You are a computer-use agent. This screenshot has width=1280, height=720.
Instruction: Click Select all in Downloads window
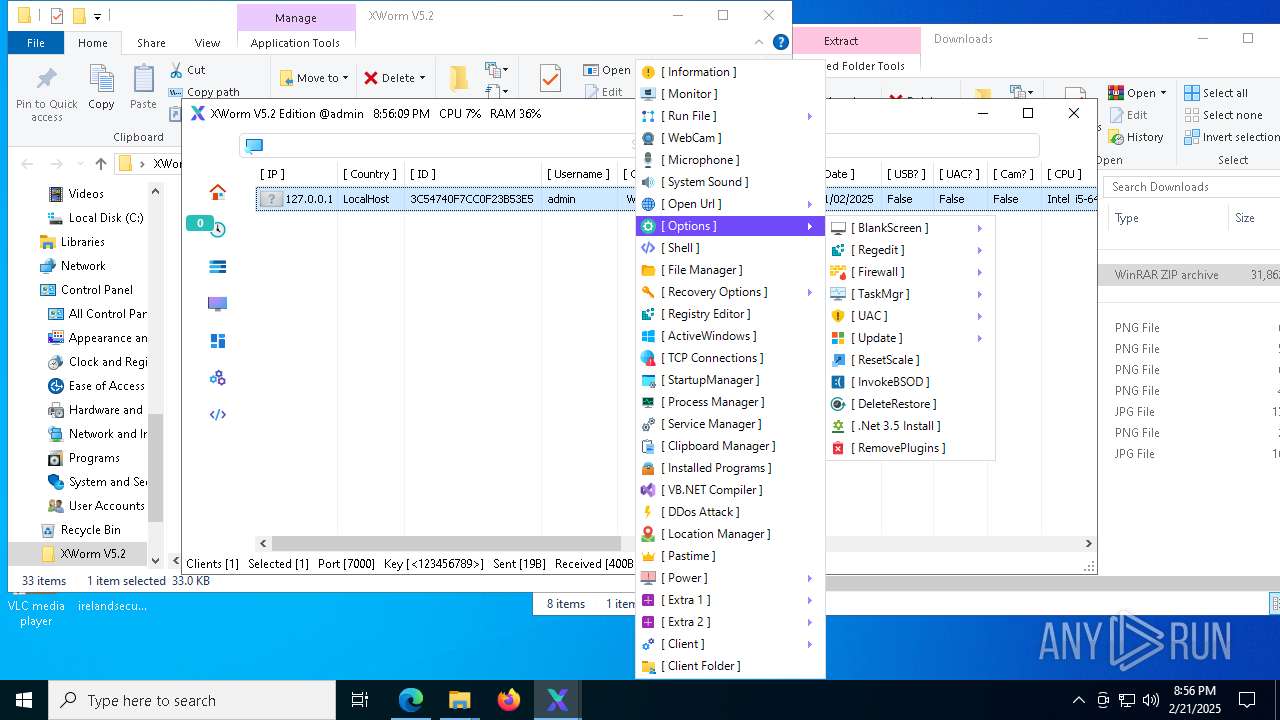pyautogui.click(x=1216, y=93)
